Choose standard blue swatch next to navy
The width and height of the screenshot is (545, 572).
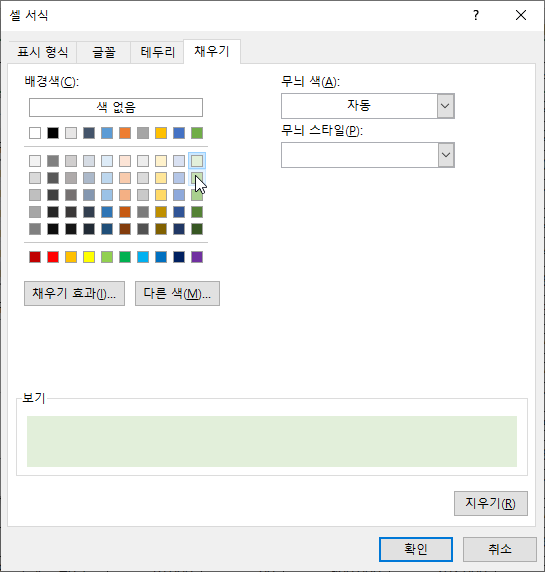[x=161, y=257]
